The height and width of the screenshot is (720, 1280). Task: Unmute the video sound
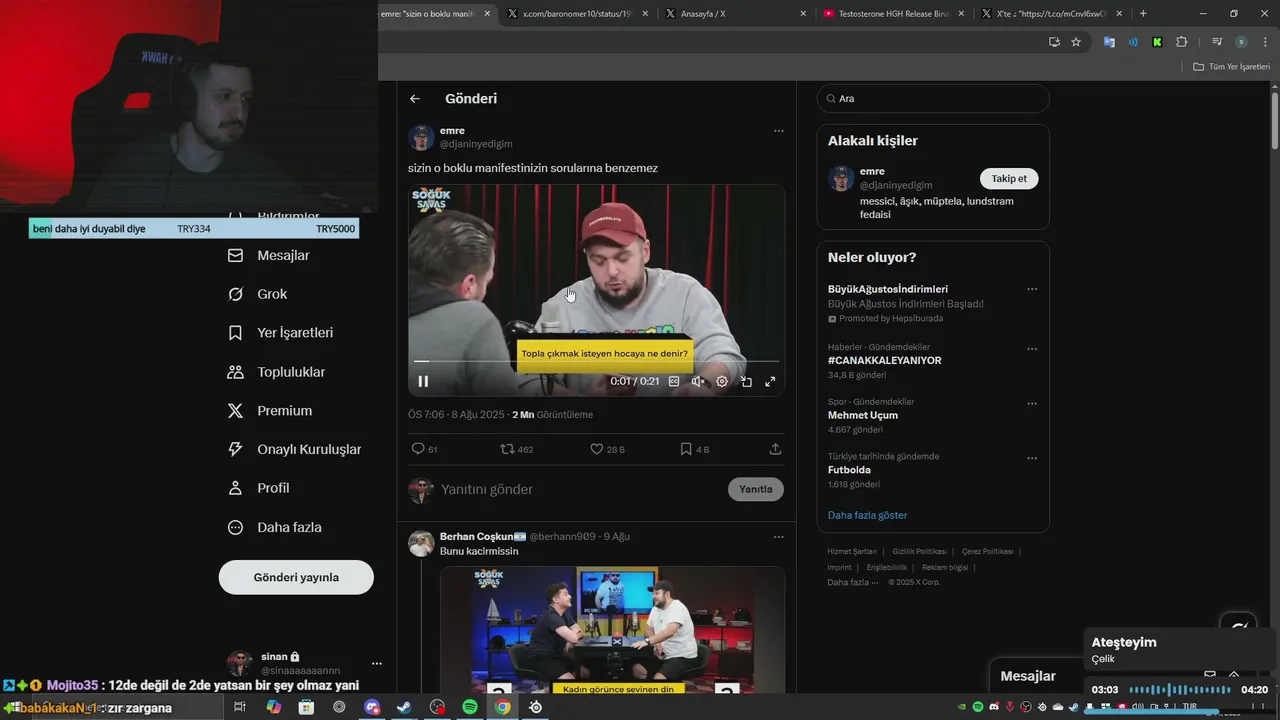click(x=698, y=381)
